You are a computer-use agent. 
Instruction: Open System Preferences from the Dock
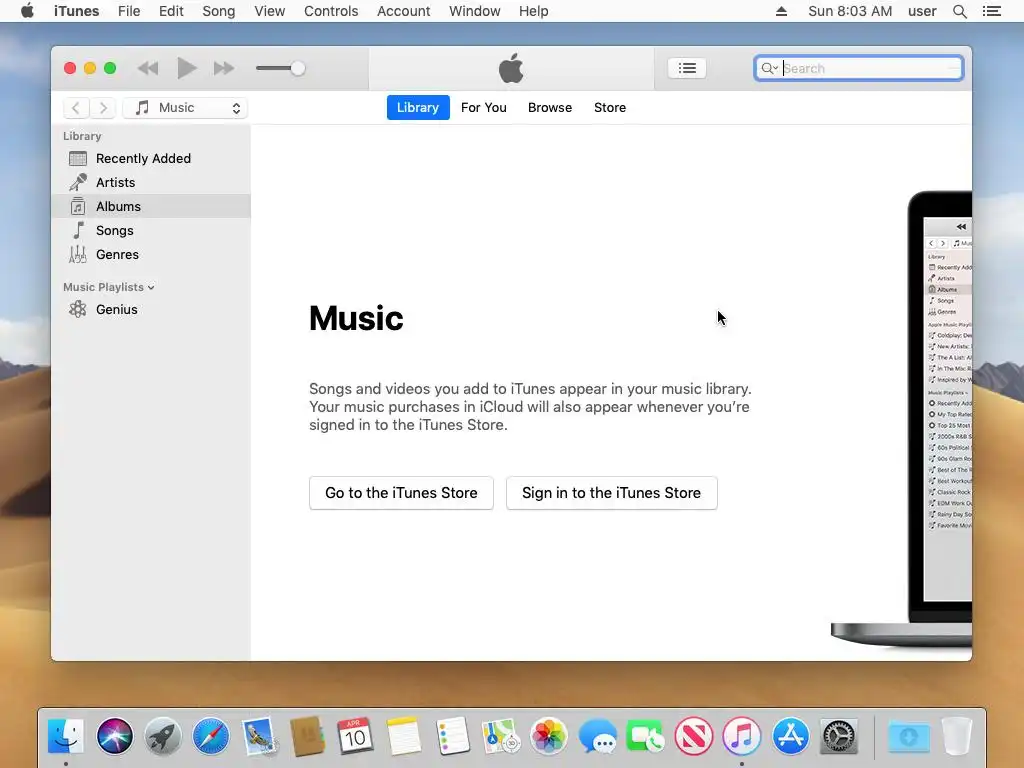point(839,736)
